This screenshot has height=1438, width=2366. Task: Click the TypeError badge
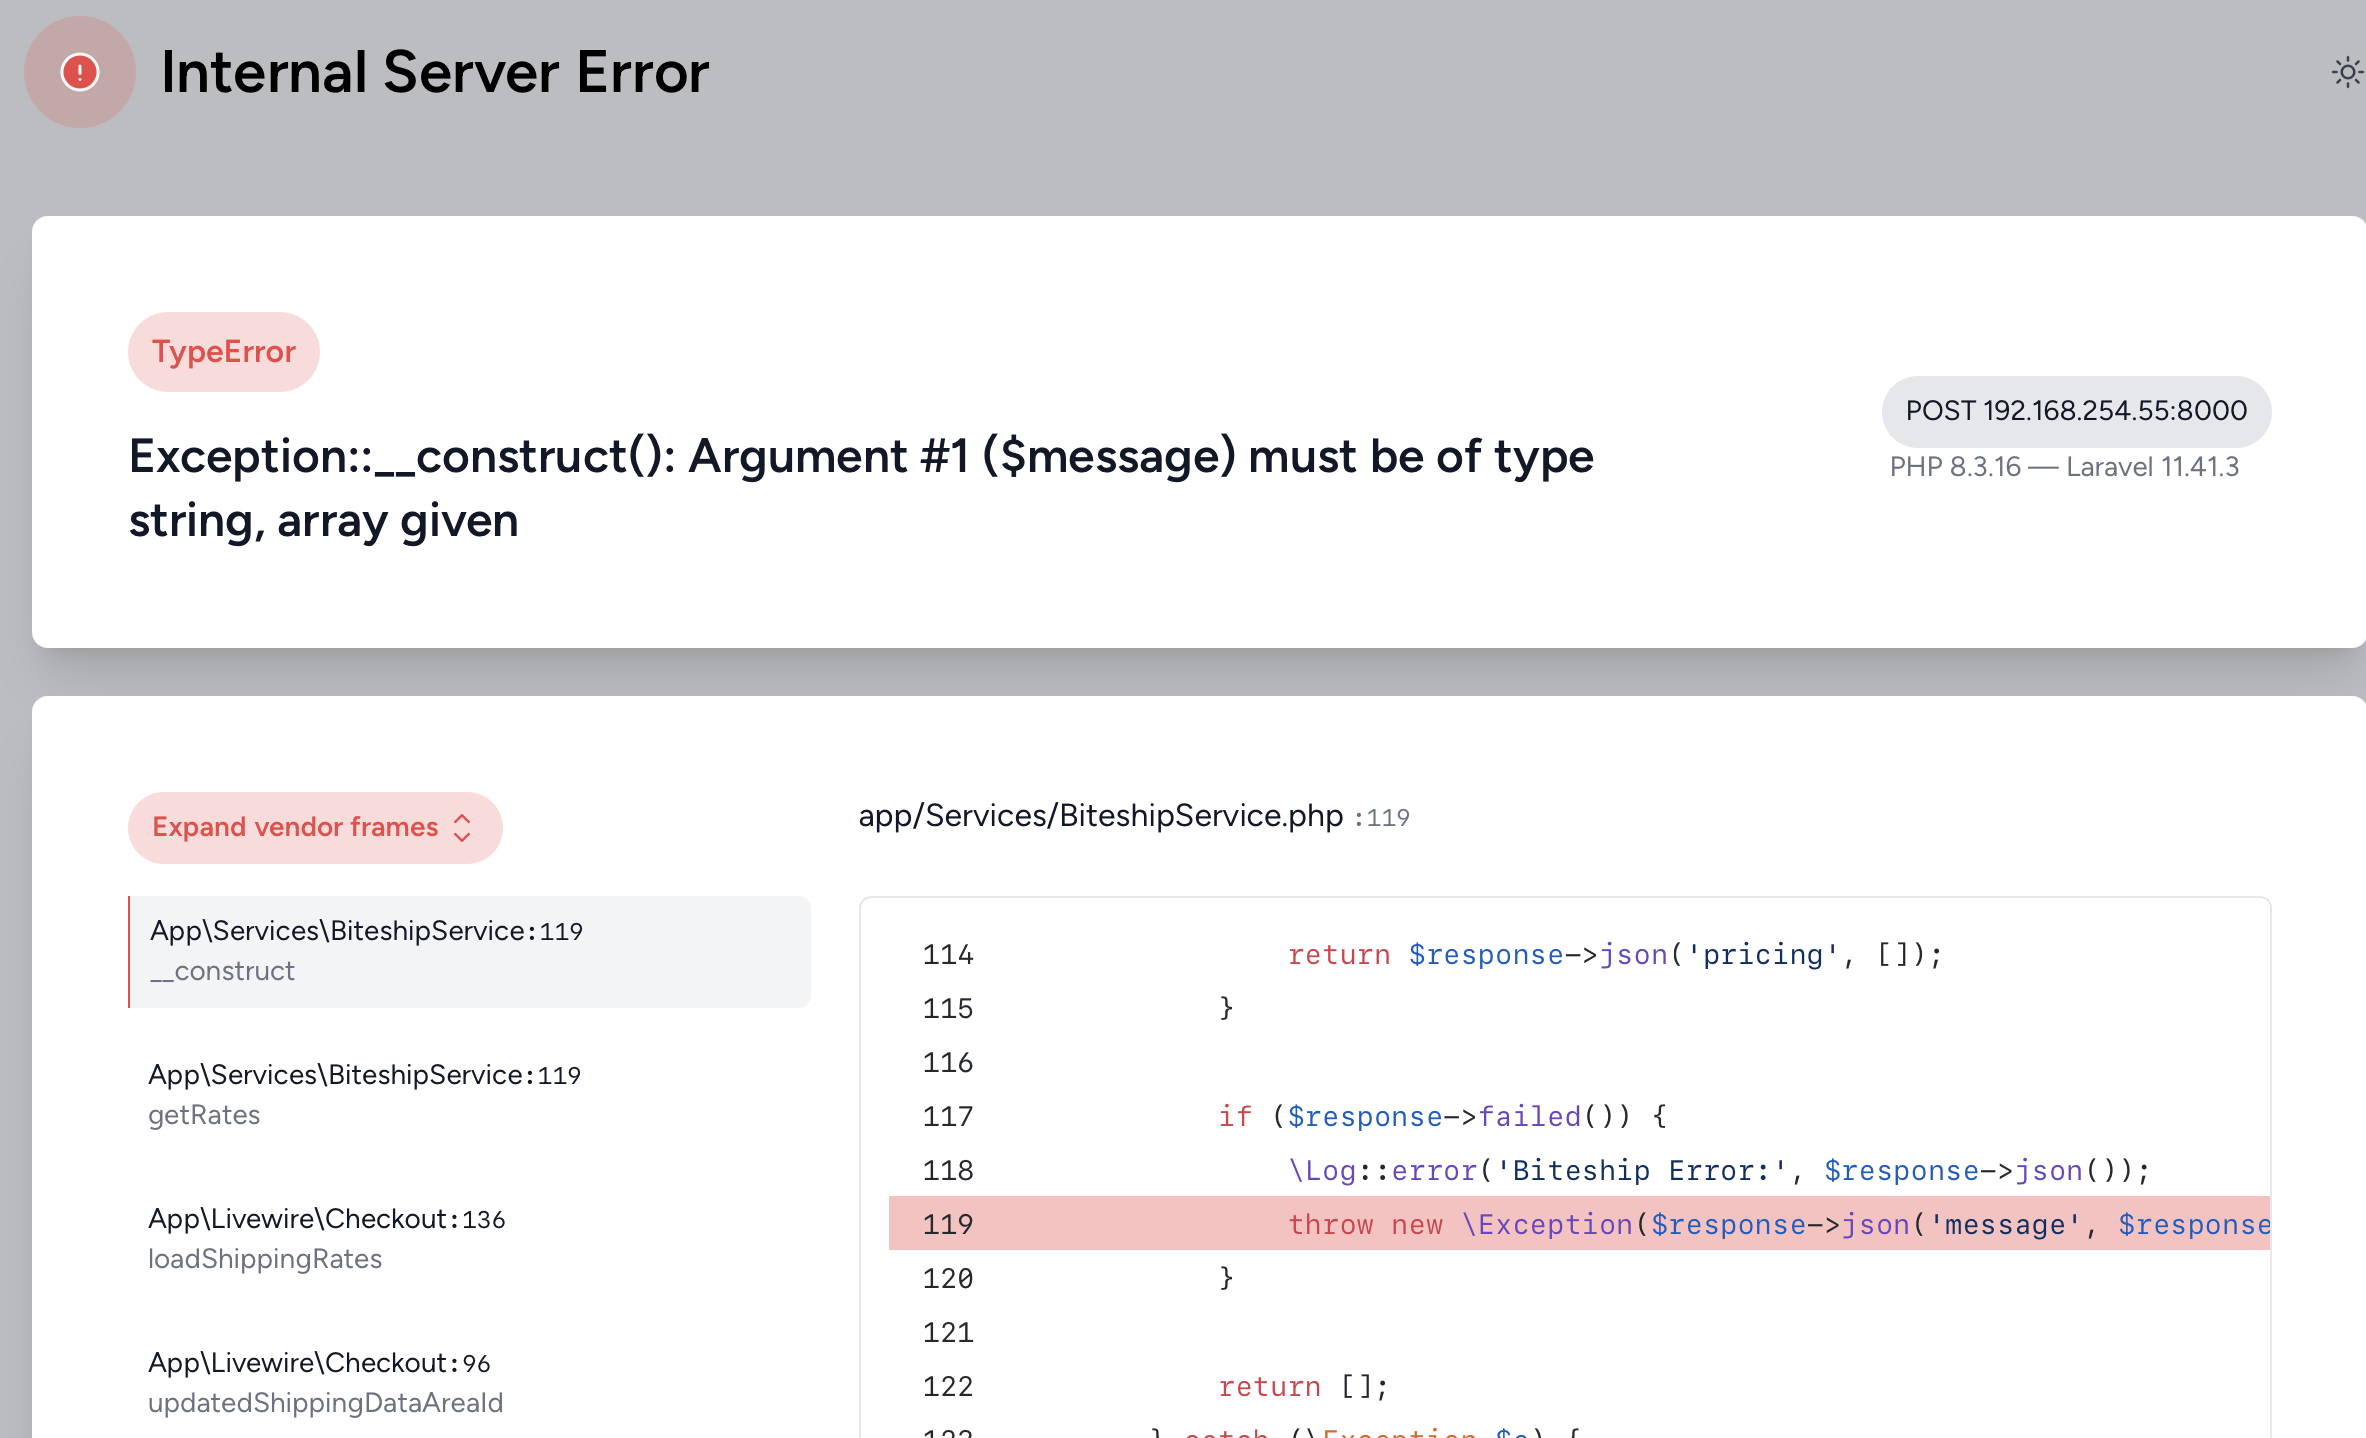224,352
